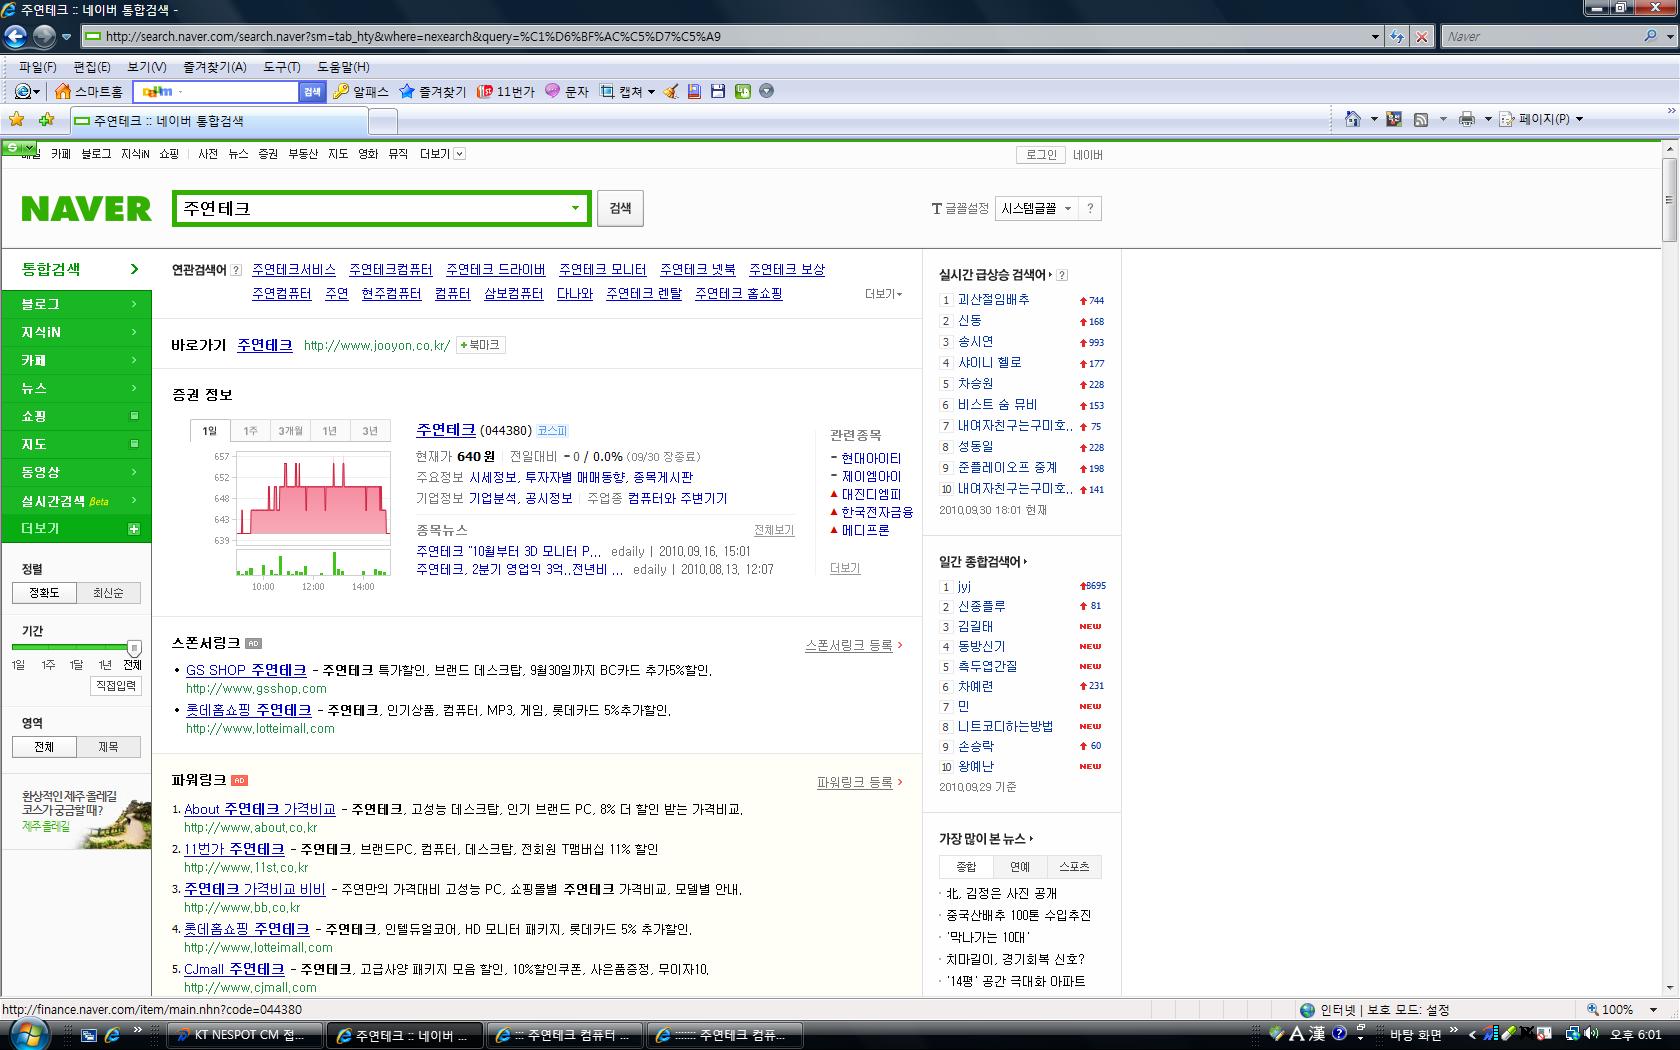The width and height of the screenshot is (1680, 1050).
Task: Open 스마트홈 house icon in toolbar
Action: coord(63,91)
